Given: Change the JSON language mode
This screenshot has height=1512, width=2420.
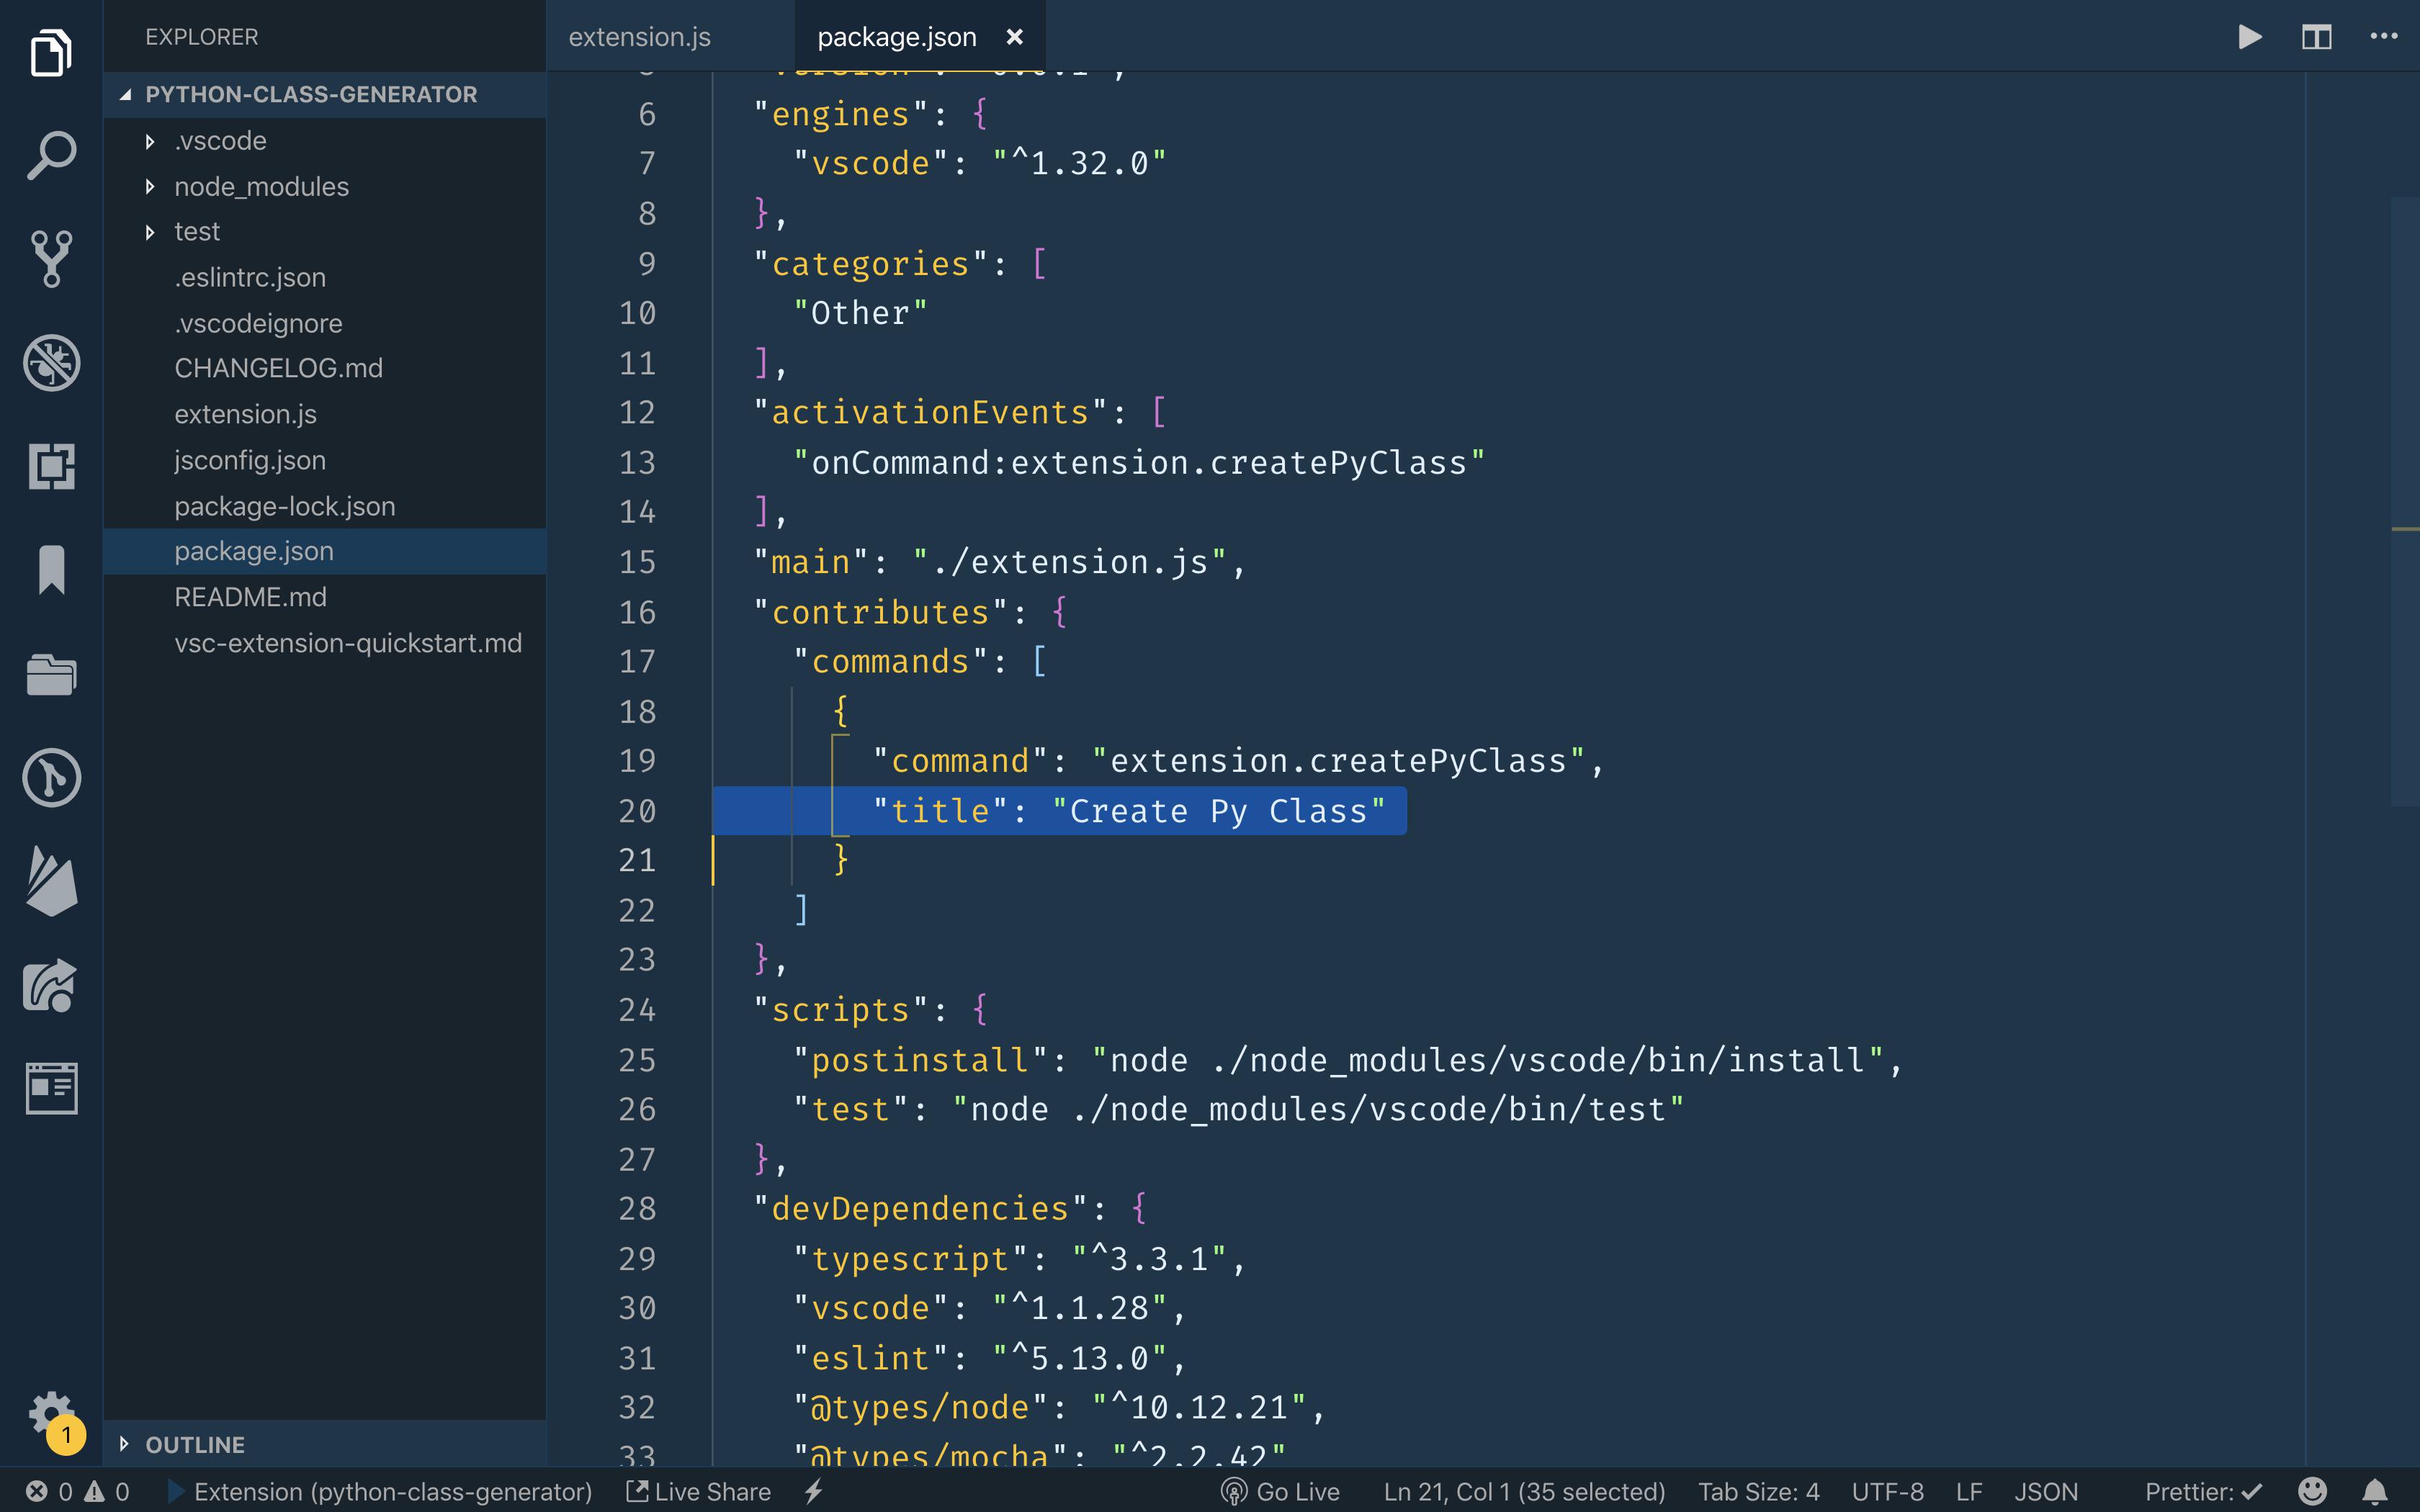Looking at the screenshot, I should (2045, 1491).
